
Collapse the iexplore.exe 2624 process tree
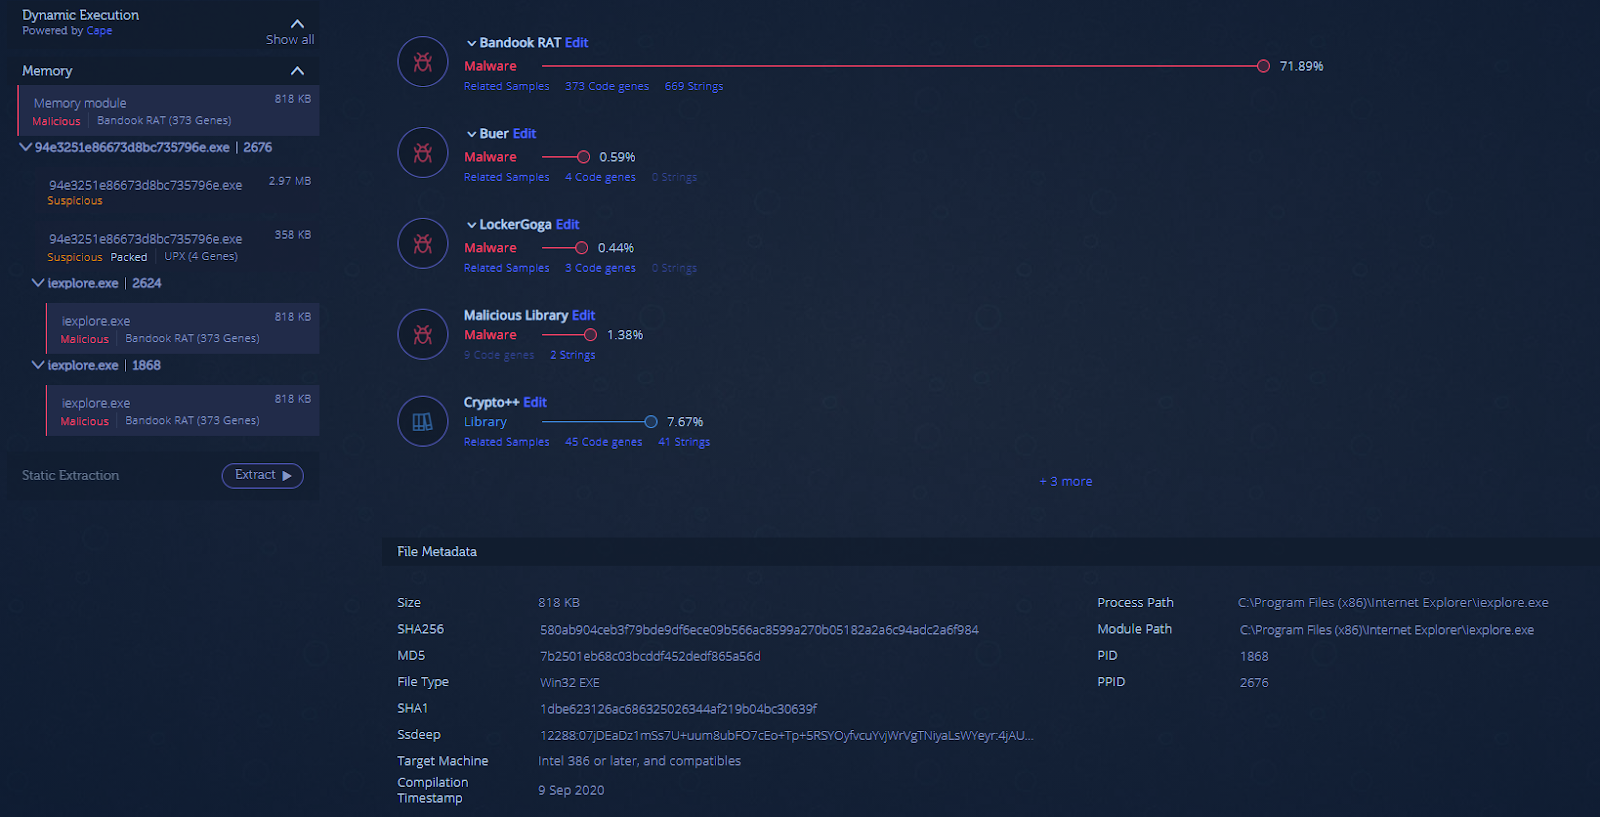pos(38,283)
